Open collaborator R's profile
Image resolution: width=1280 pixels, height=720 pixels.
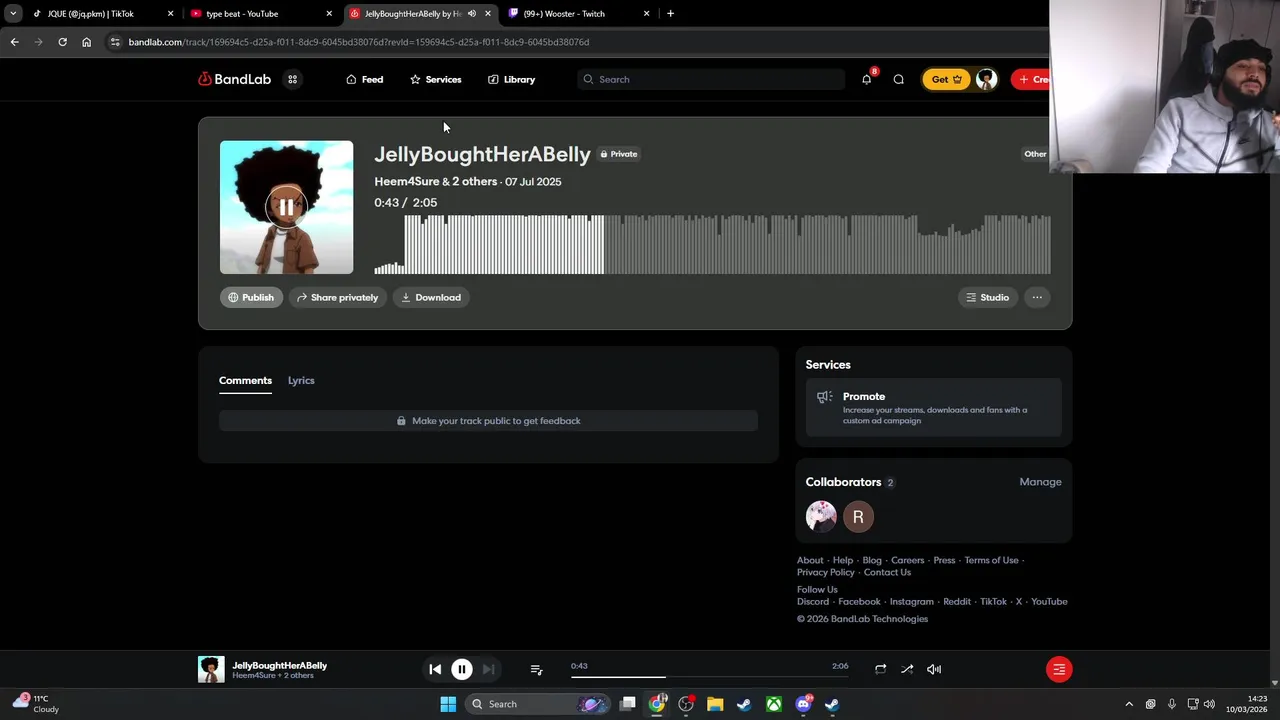(x=858, y=516)
